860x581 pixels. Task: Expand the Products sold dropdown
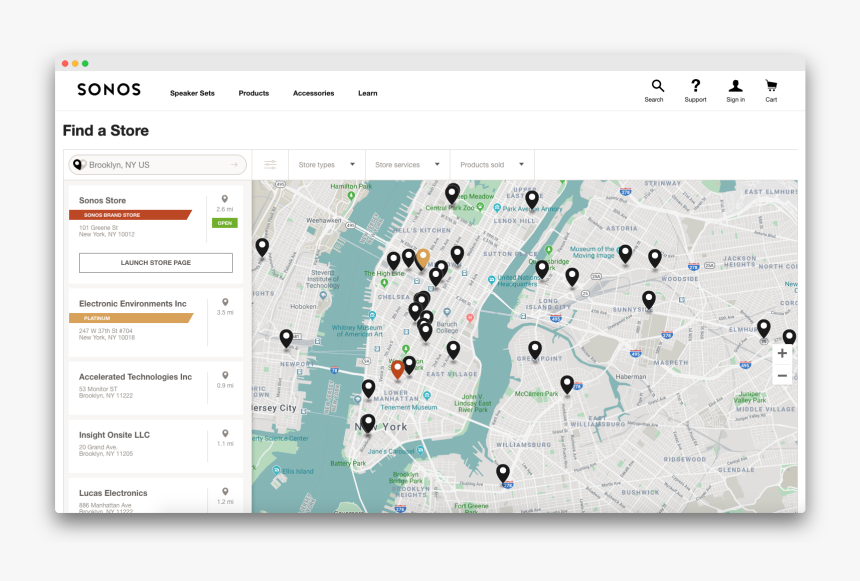(x=492, y=165)
